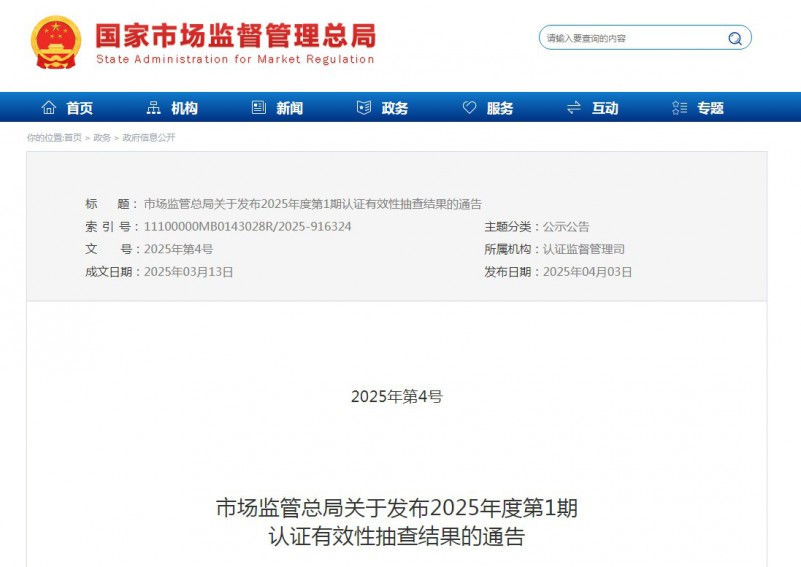This screenshot has height=567, width=801.
Task: Click the 国家市场监督管理总局 site title
Action: pos(235,35)
